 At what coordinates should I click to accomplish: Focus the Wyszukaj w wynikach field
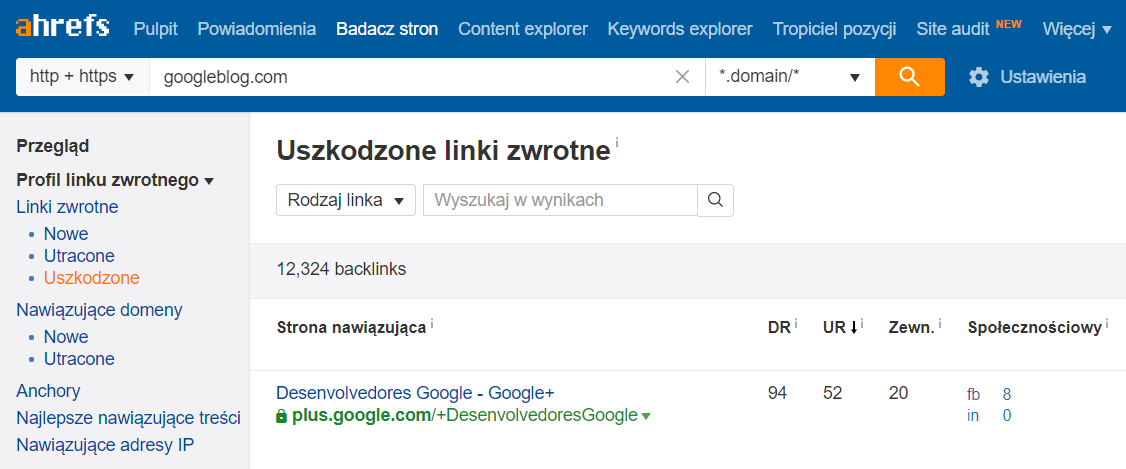pos(560,200)
